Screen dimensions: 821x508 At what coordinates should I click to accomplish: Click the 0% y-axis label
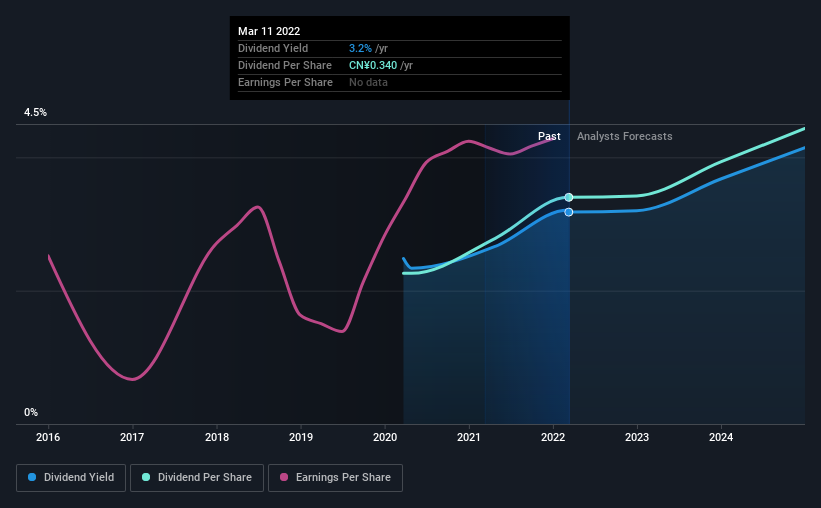[31, 413]
